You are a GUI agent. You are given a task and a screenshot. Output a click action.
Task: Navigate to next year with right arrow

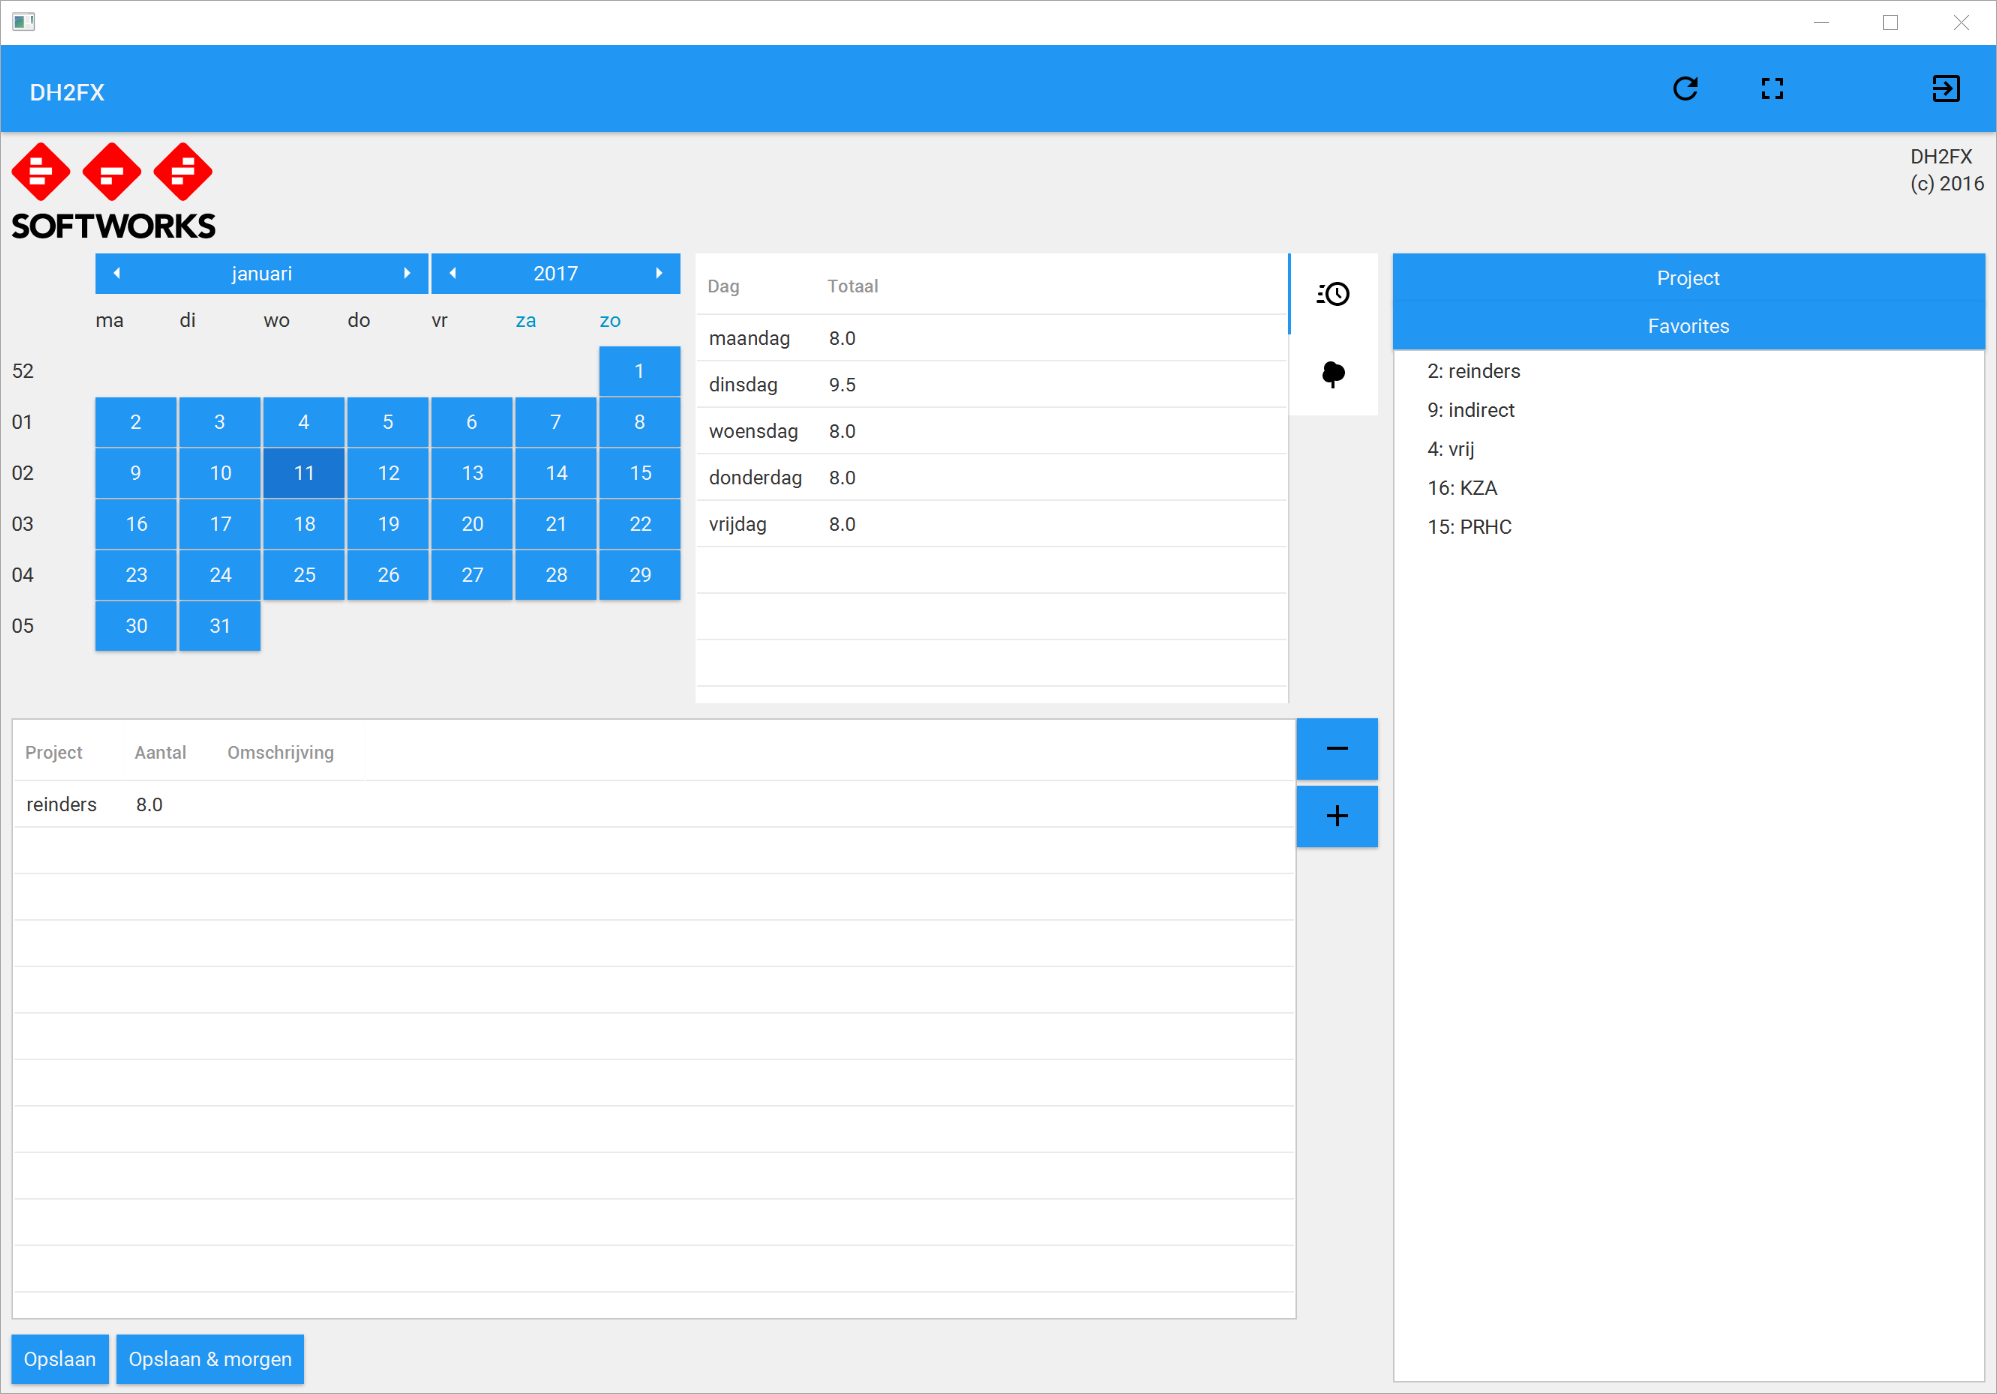point(662,275)
